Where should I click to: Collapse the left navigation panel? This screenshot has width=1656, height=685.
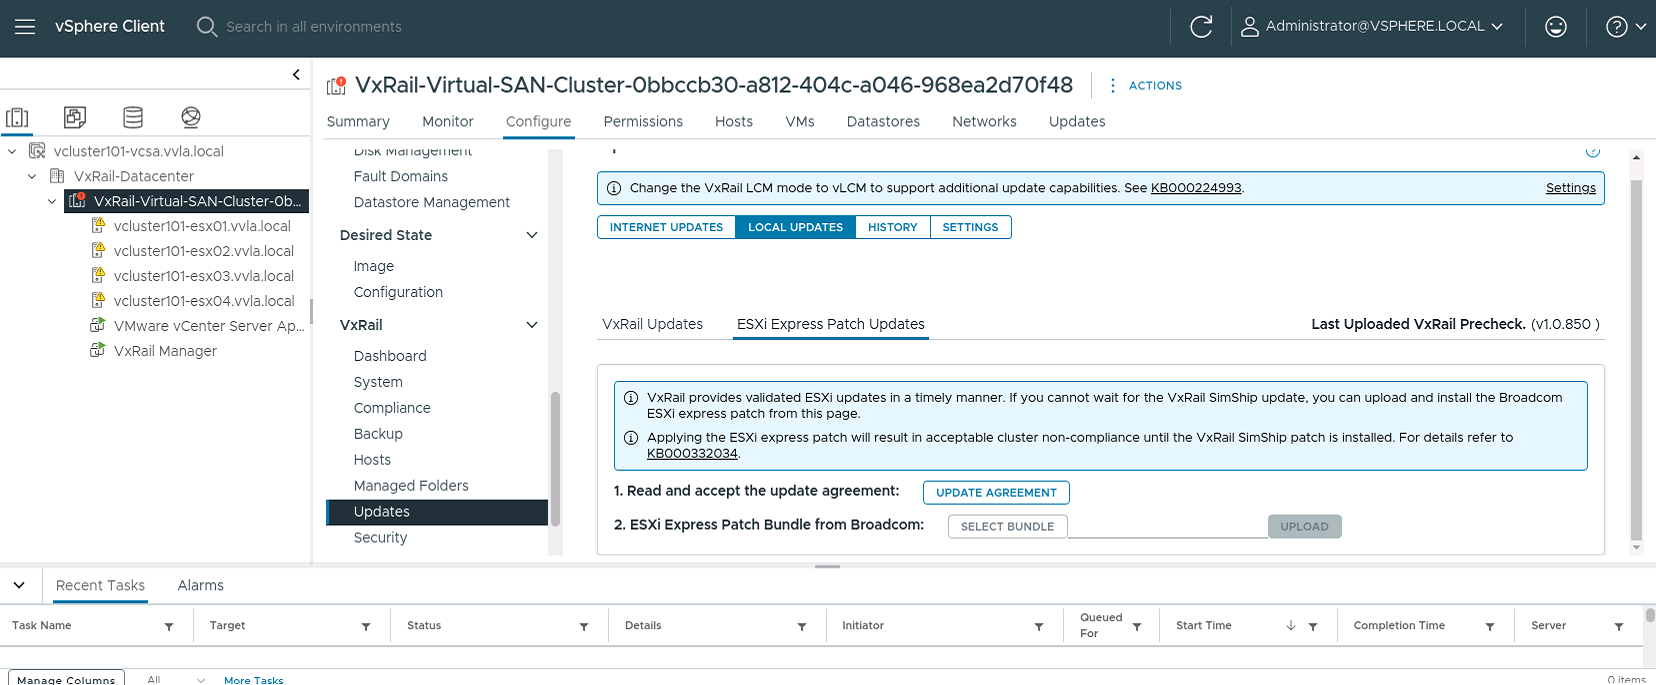(296, 74)
